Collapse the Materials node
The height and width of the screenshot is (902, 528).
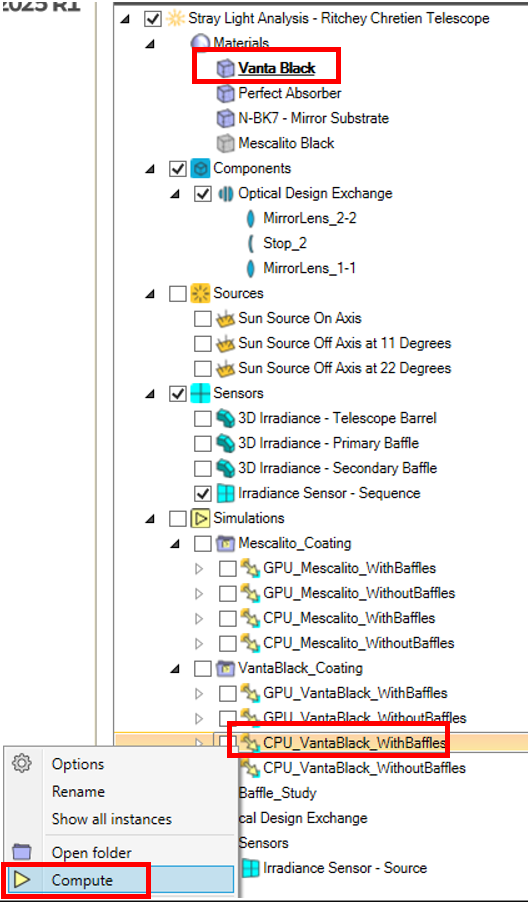[150, 44]
